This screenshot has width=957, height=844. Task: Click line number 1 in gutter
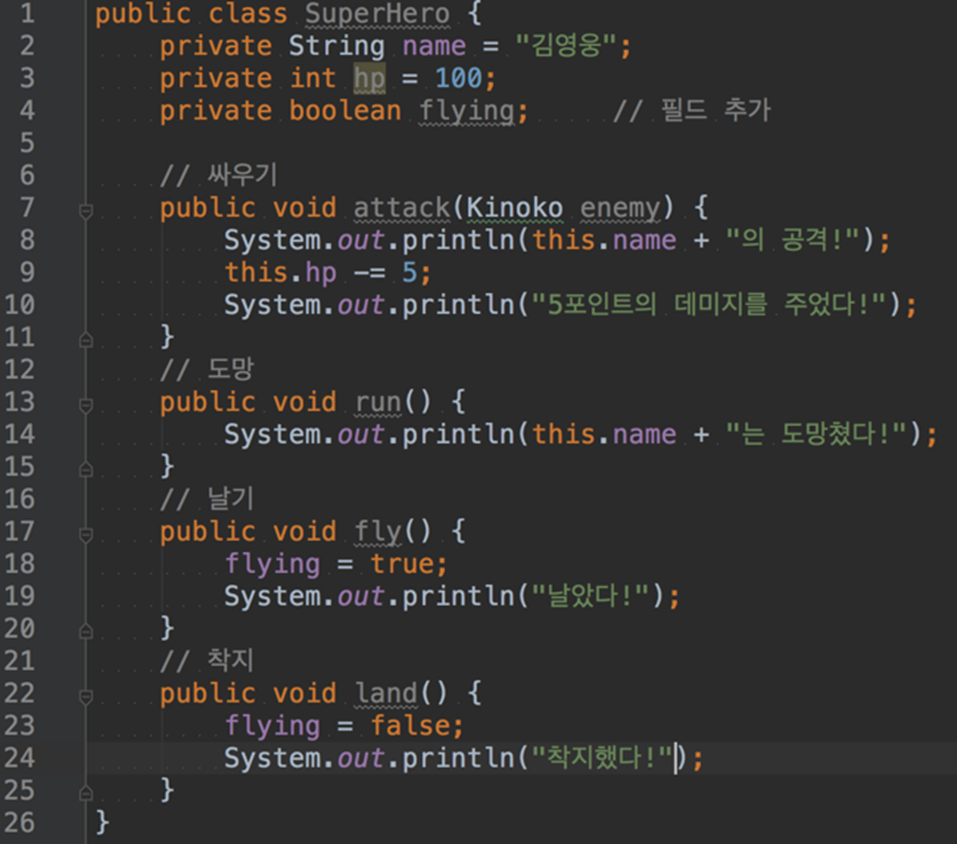pyautogui.click(x=27, y=13)
